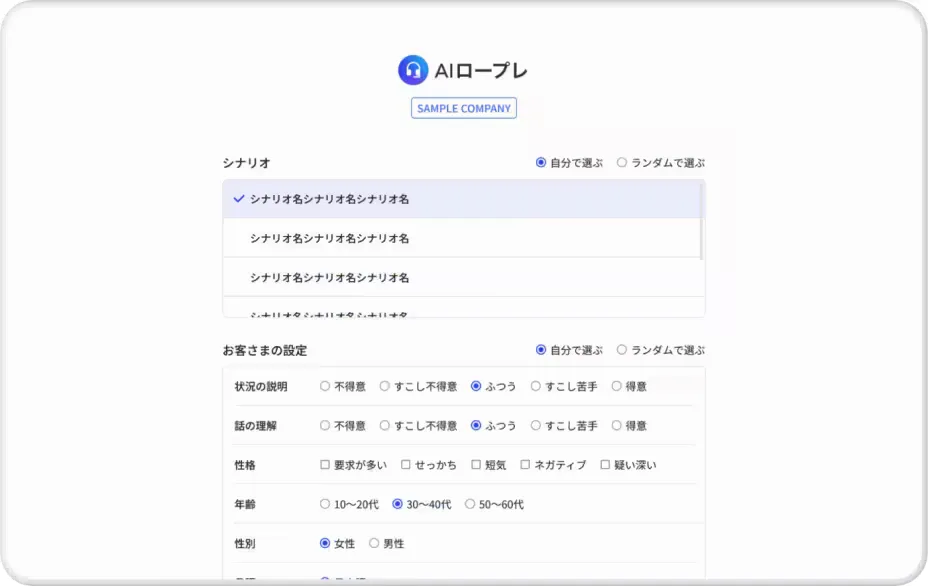Click the お客さまの設定 section heading
Image resolution: width=928 pixels, height=586 pixels.
point(265,350)
